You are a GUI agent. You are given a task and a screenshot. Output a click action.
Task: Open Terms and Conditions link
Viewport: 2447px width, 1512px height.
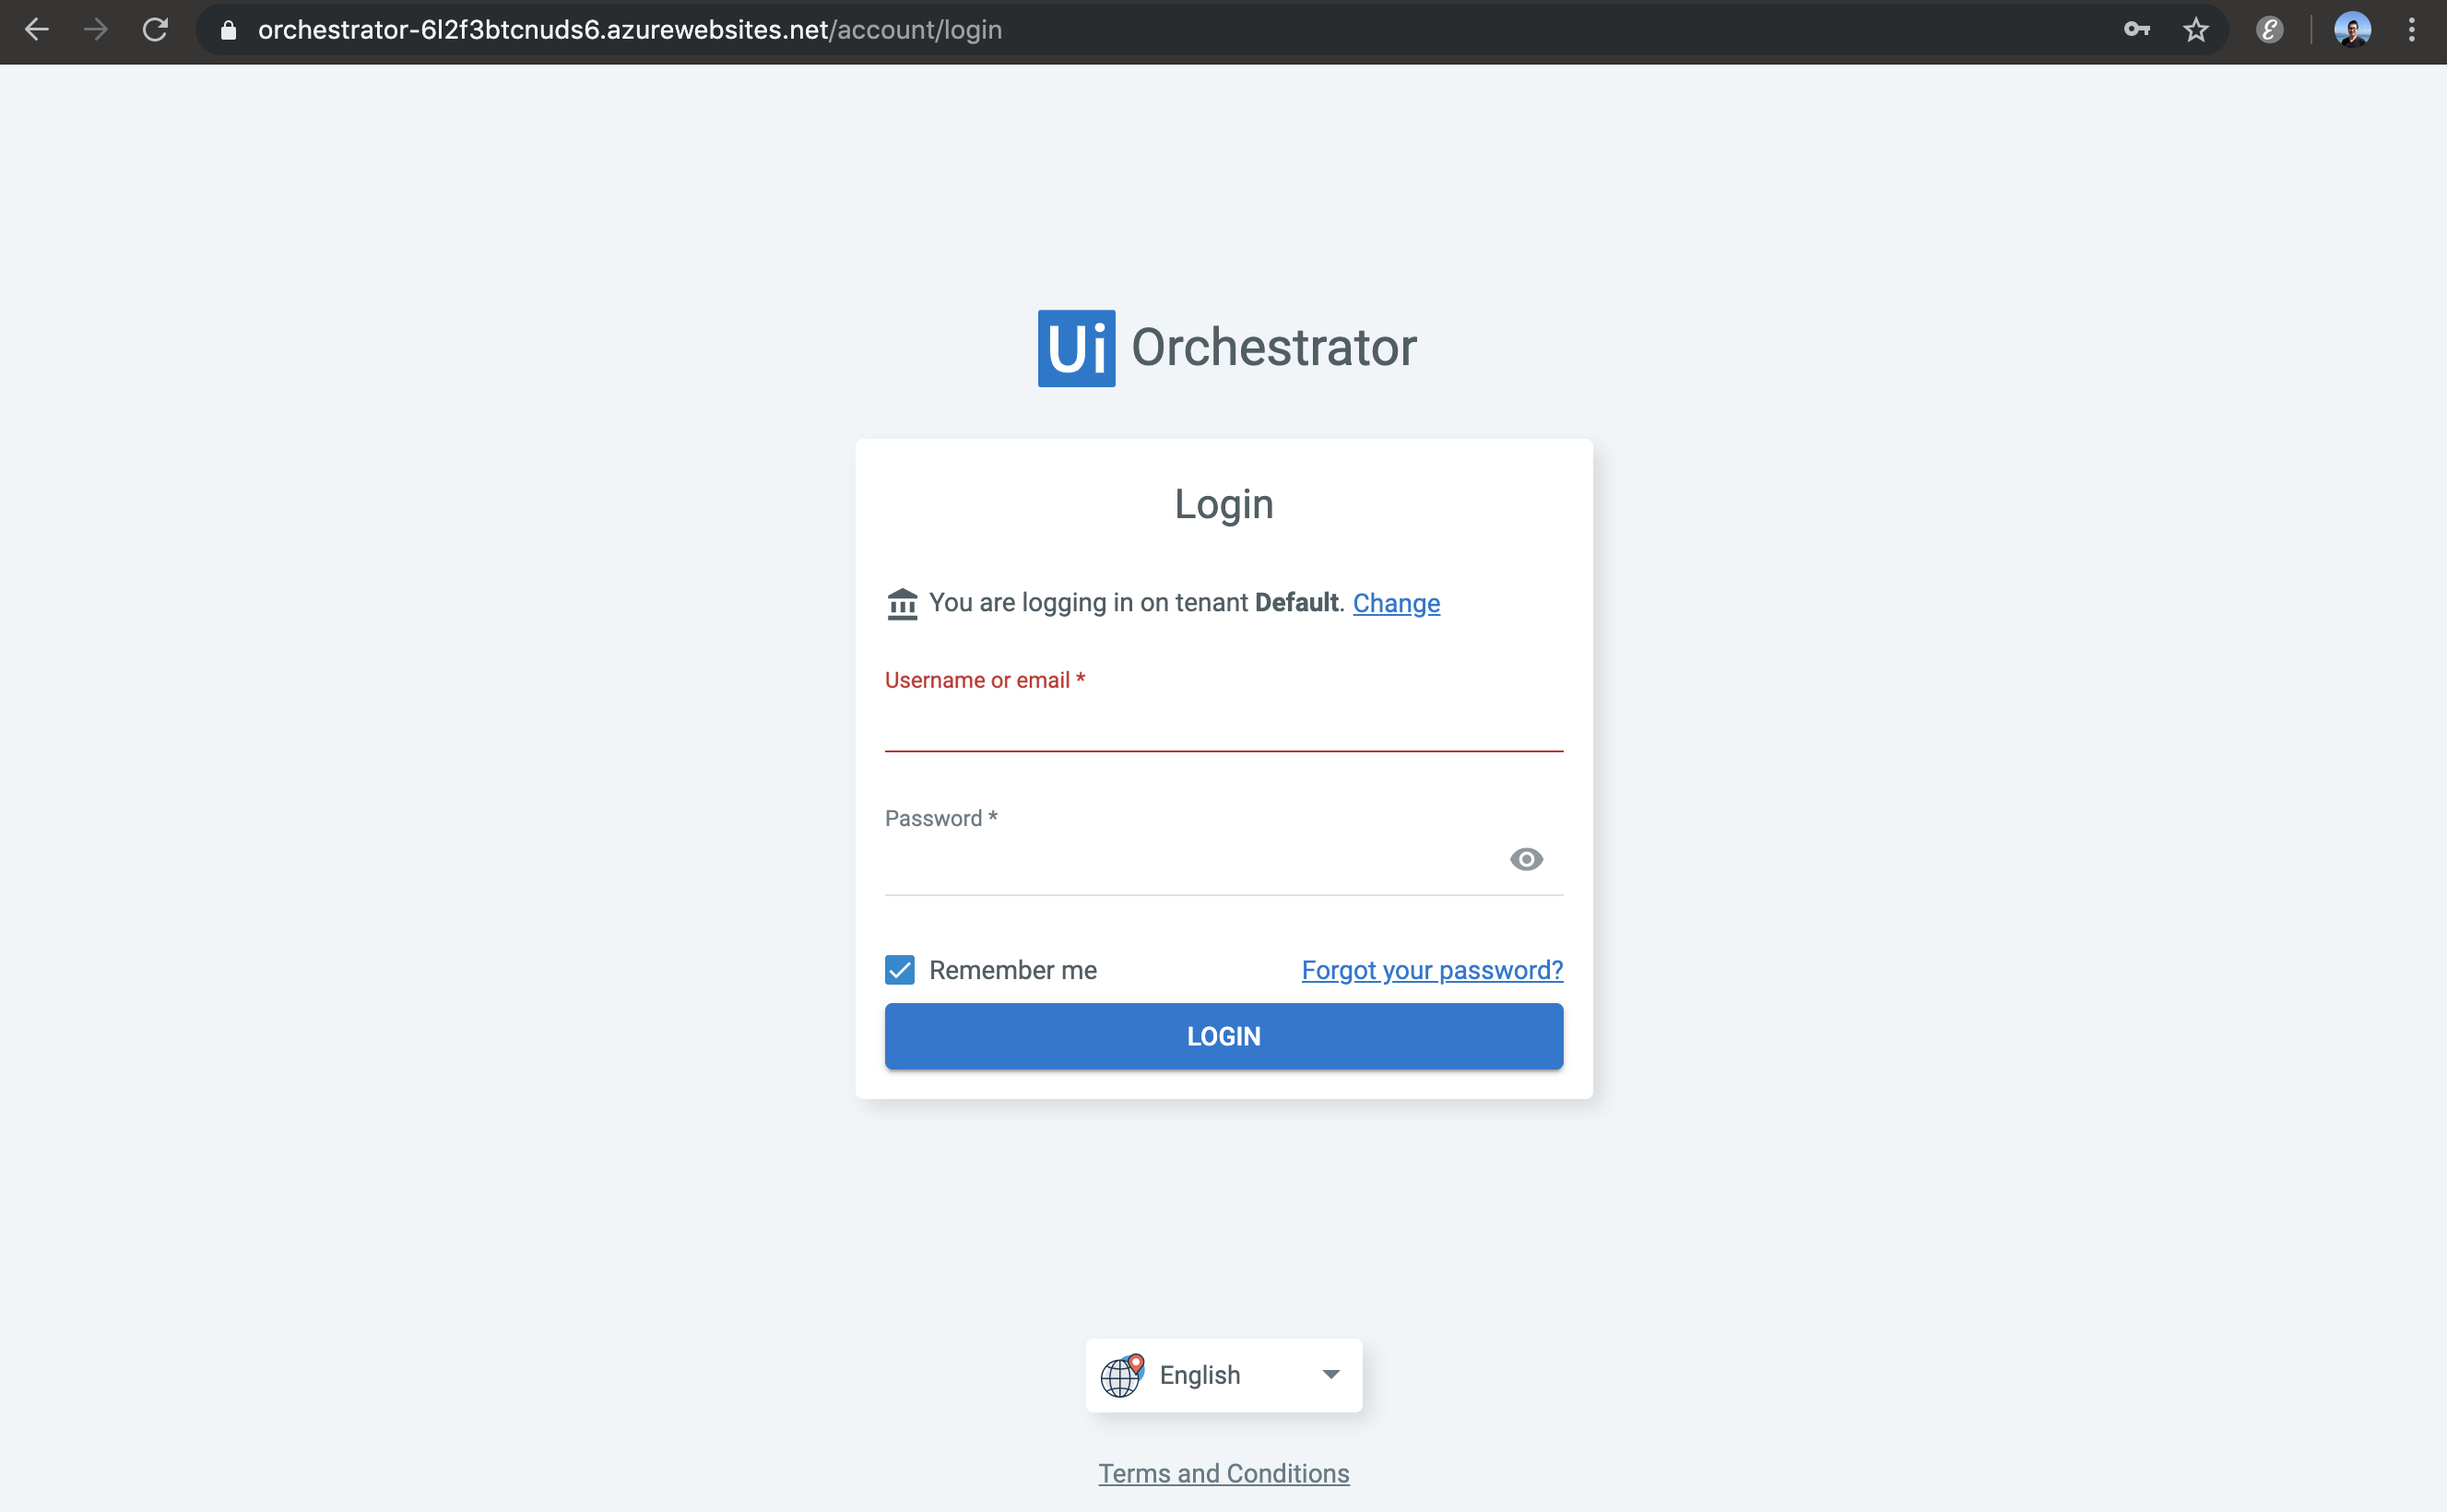1224,1473
